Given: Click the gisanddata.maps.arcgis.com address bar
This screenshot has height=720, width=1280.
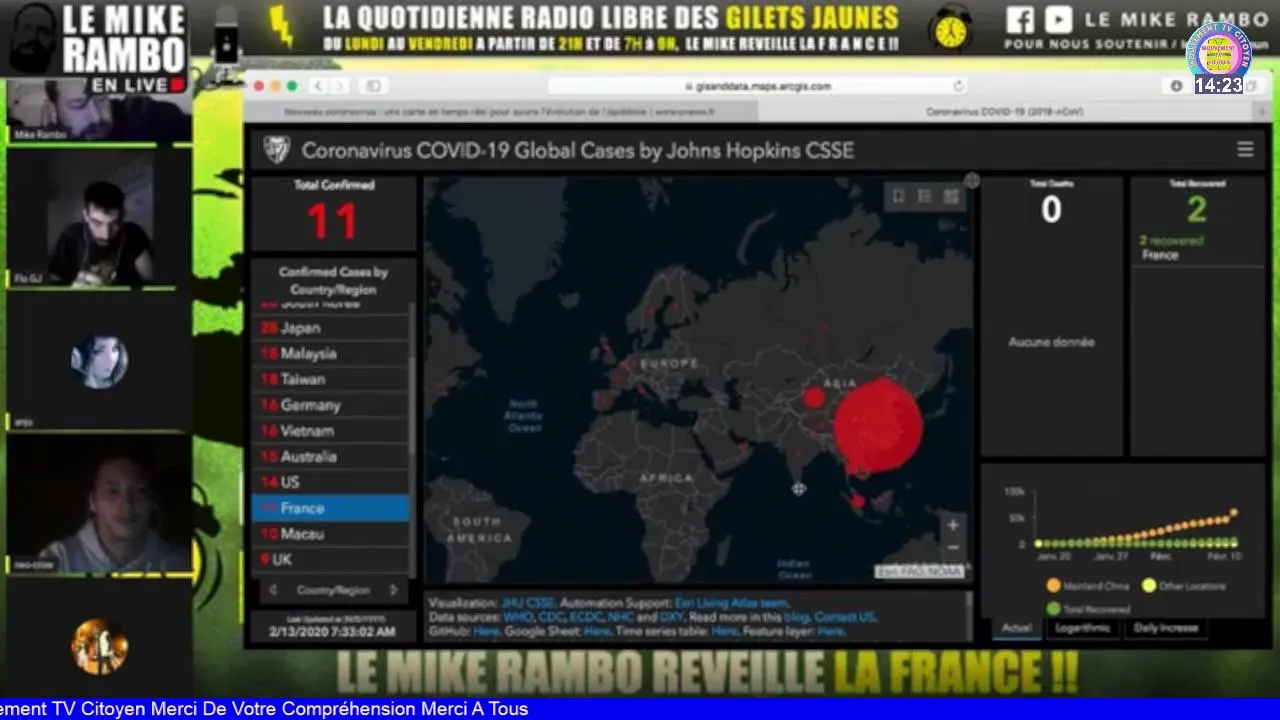Looking at the screenshot, I should click(x=757, y=86).
